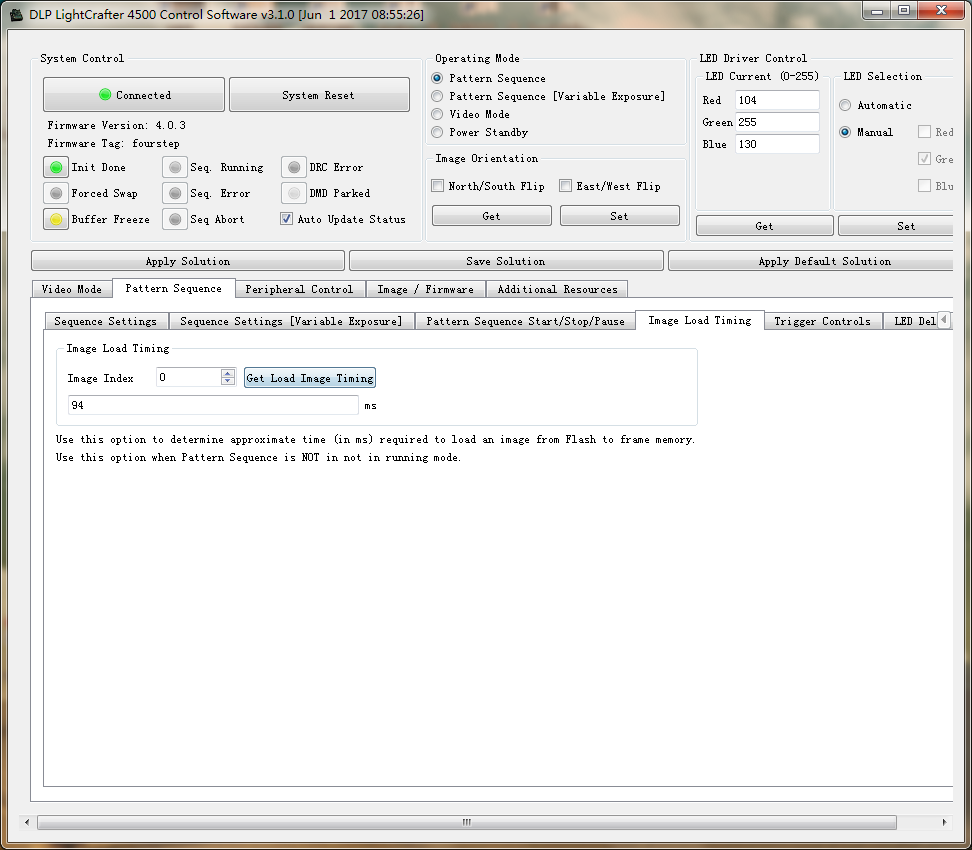
Task: Toggle the Green LED checkbox
Action: point(924,159)
